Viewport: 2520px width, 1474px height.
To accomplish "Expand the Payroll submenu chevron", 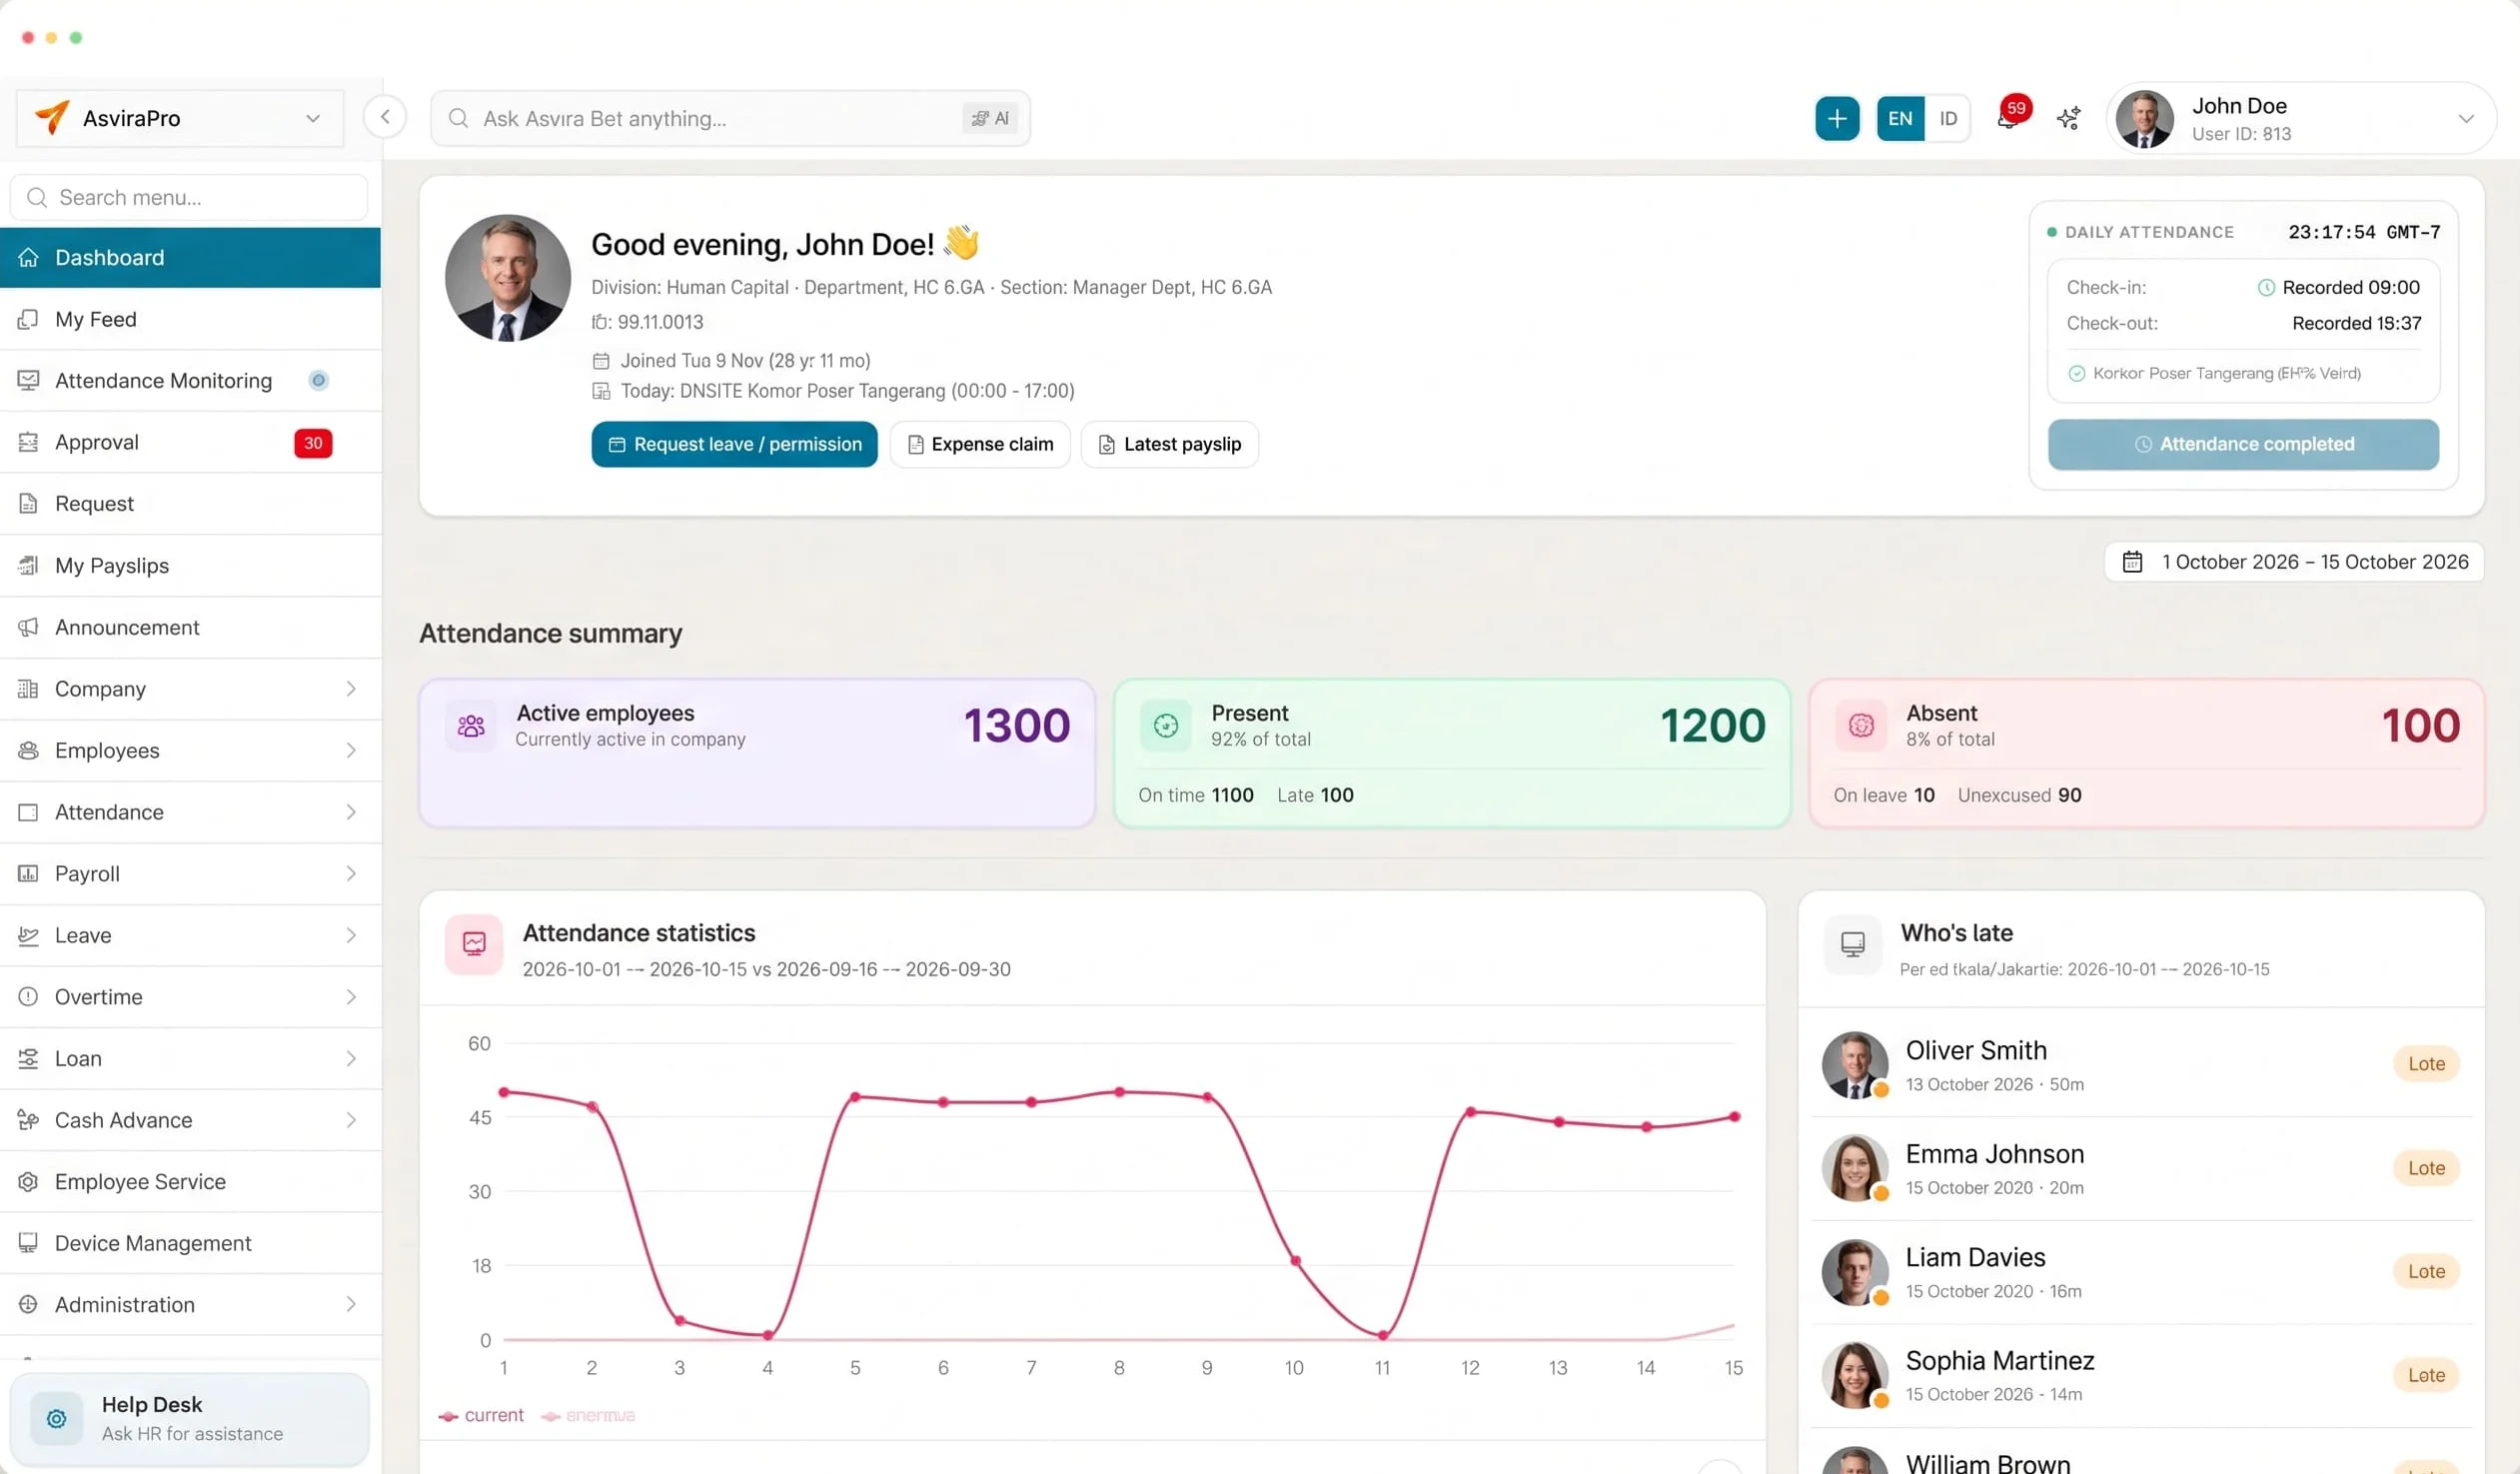I will pos(351,873).
